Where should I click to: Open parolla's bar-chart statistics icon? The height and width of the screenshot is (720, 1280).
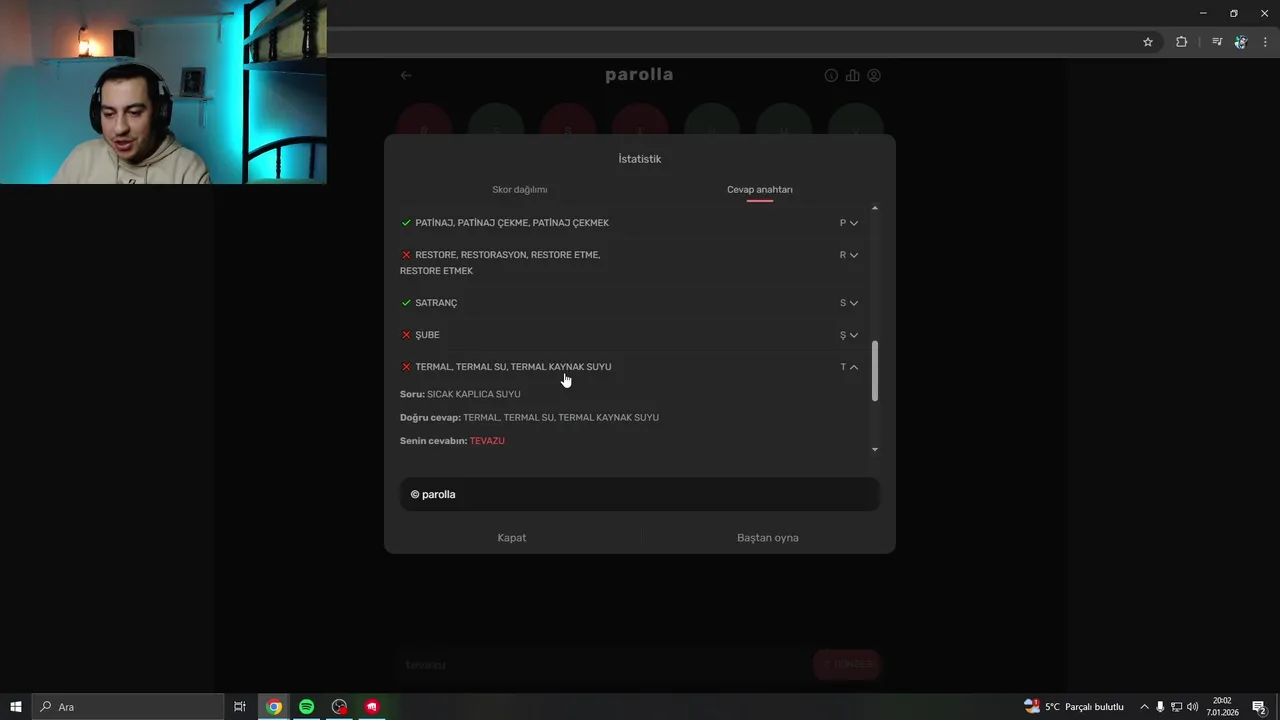pyautogui.click(x=852, y=75)
